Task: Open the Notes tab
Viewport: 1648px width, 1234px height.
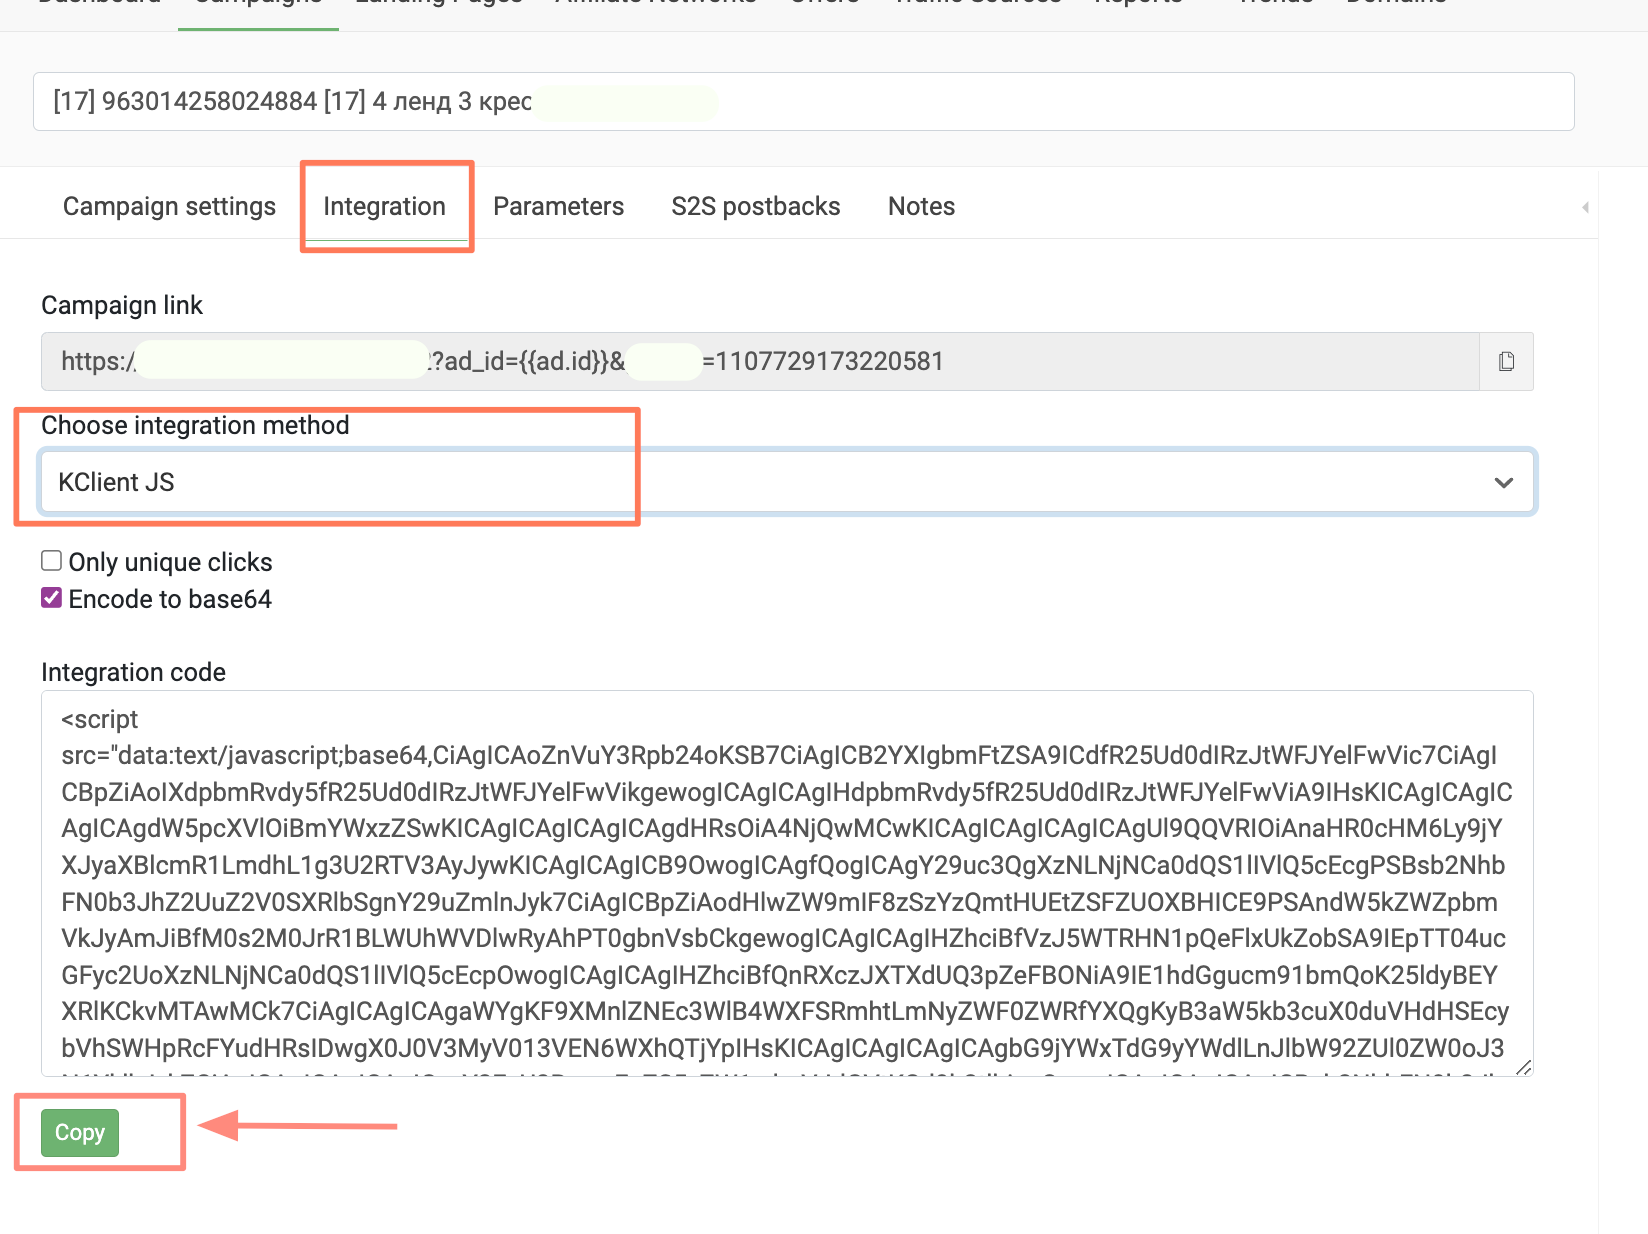Action: pos(921,206)
